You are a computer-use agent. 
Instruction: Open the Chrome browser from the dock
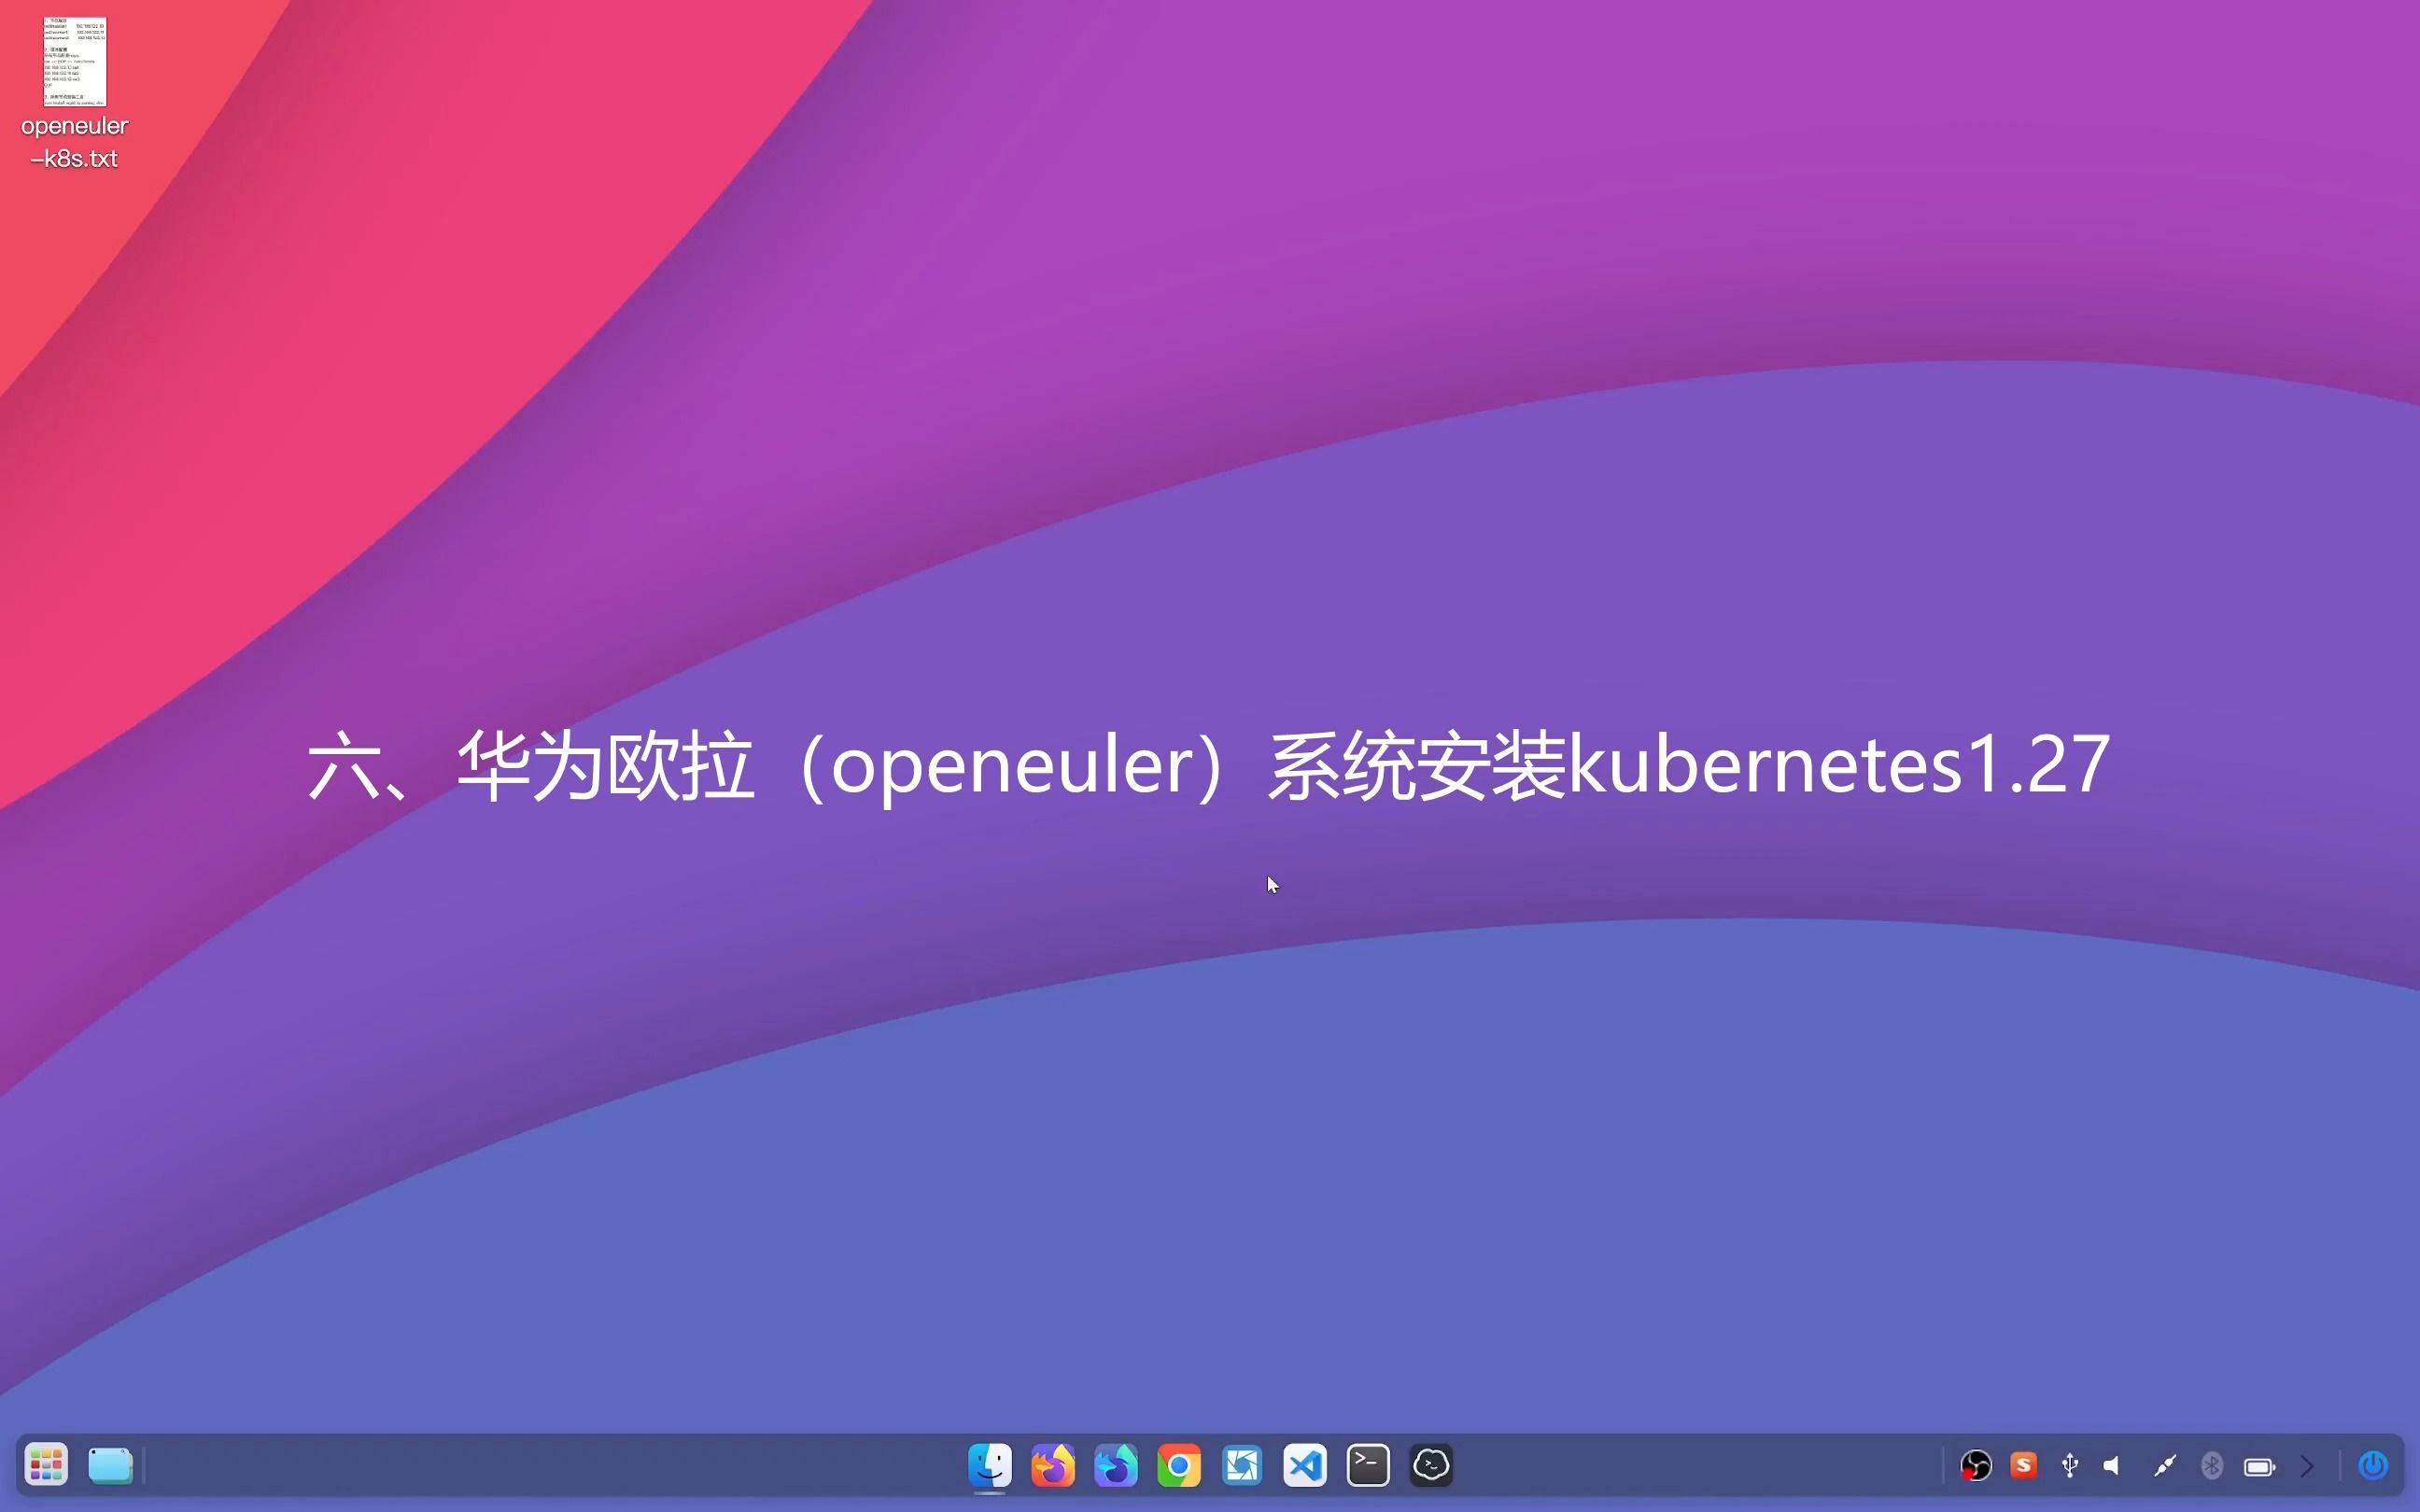[1178, 1465]
